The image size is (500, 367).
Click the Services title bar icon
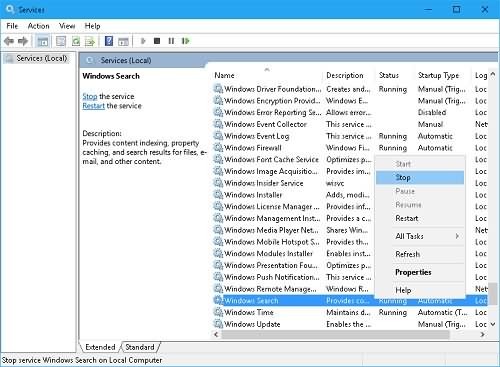(10, 9)
